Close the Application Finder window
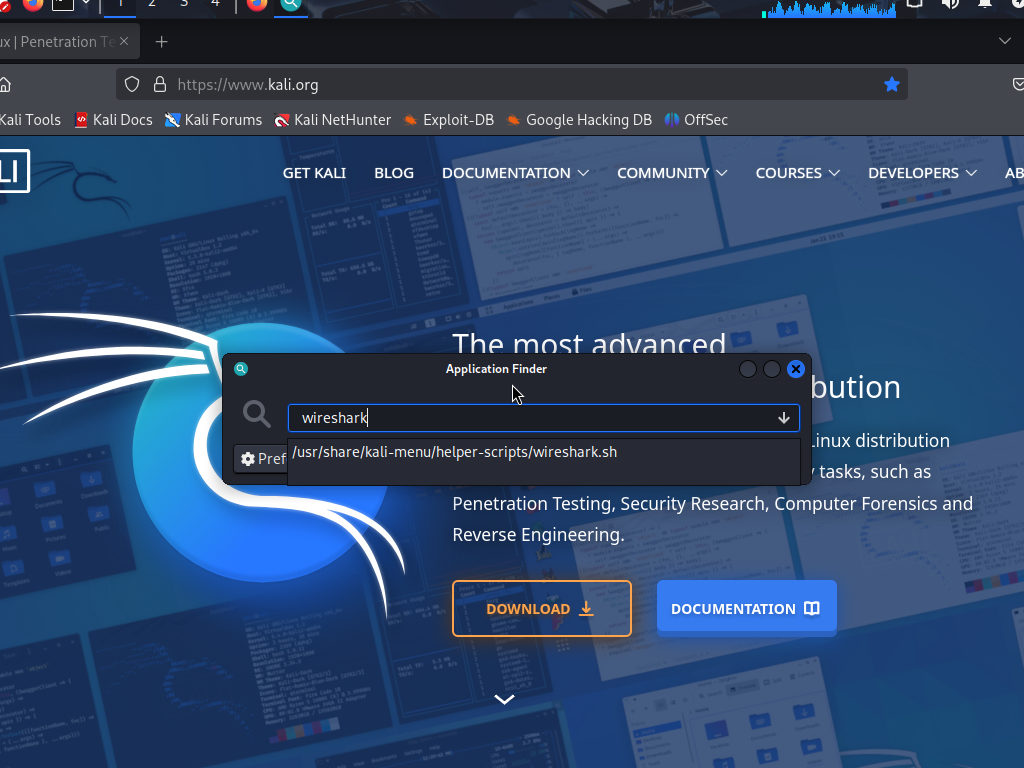This screenshot has width=1024, height=768. coord(795,369)
